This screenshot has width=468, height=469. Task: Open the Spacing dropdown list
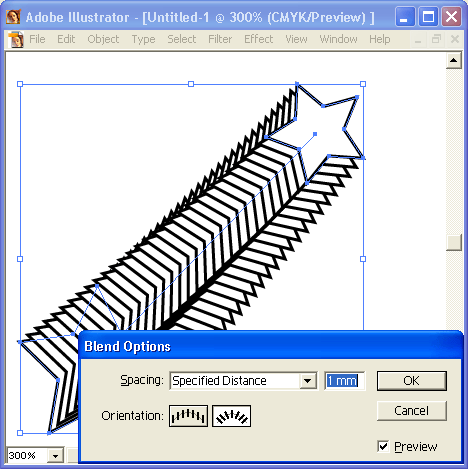pyautogui.click(x=308, y=381)
